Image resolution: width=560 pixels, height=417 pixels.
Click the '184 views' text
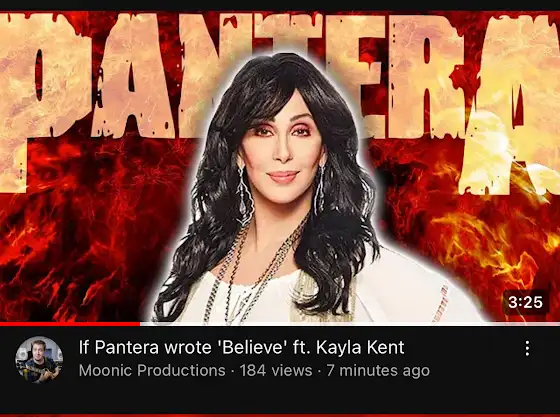coord(276,370)
